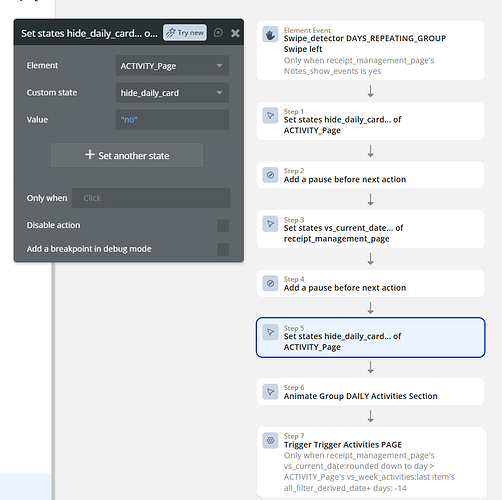Select Step 2 Add a pause action
502x500 pixels.
370,175
